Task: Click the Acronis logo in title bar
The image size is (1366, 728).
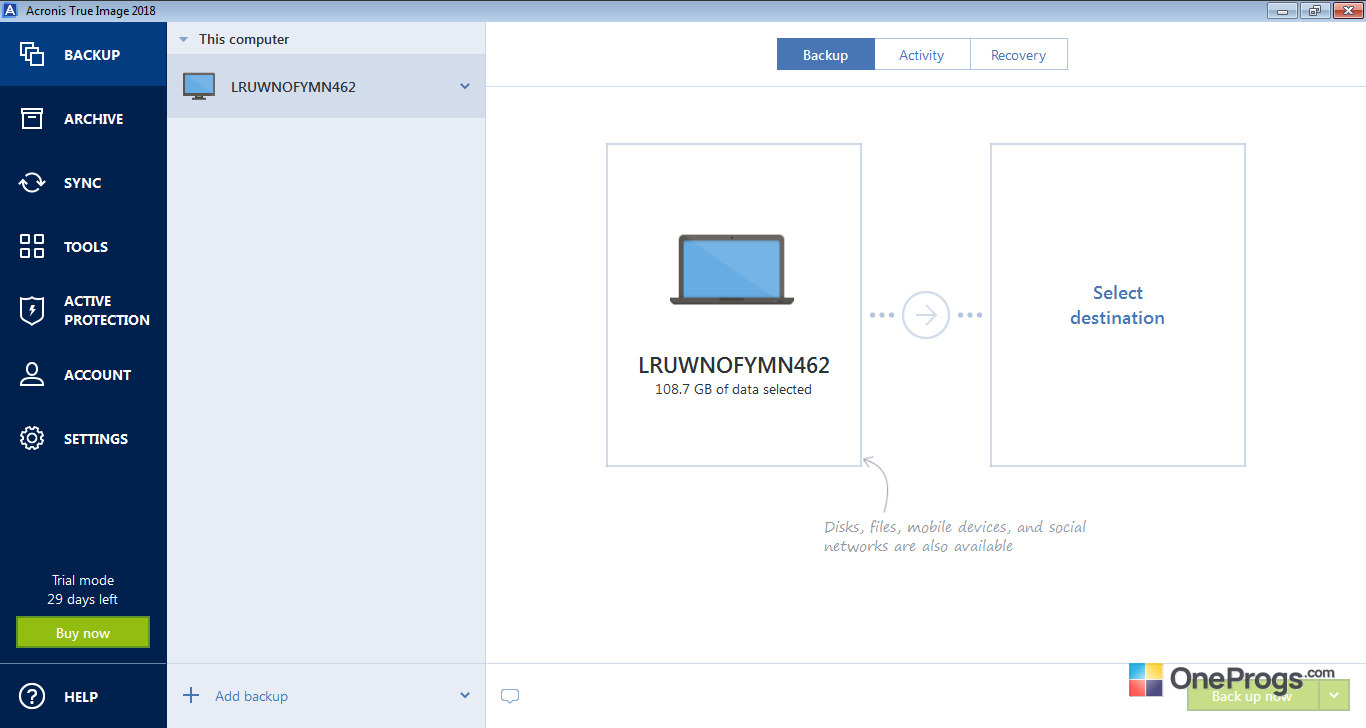Action: tap(12, 10)
